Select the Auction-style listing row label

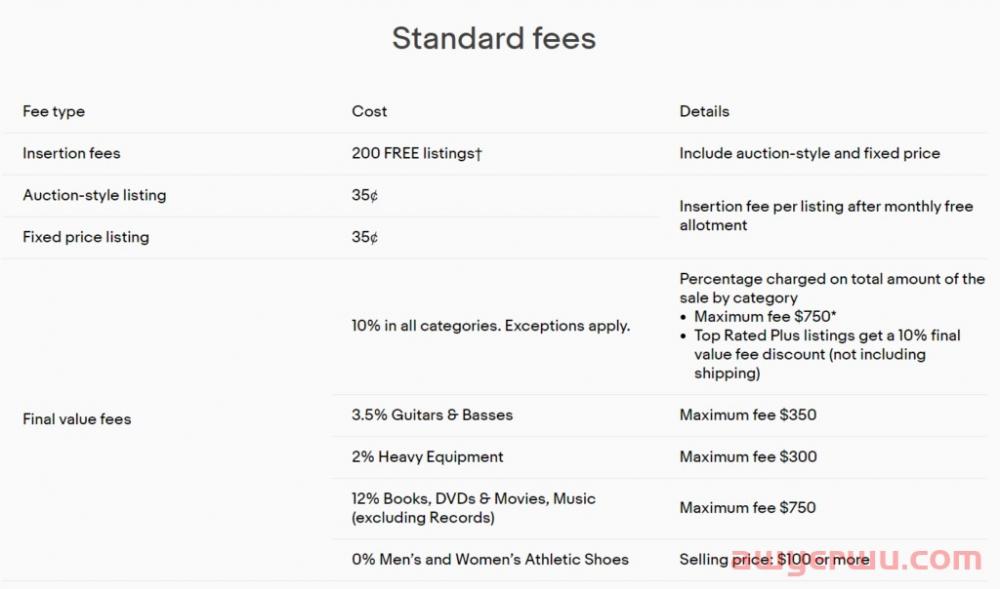(94, 195)
